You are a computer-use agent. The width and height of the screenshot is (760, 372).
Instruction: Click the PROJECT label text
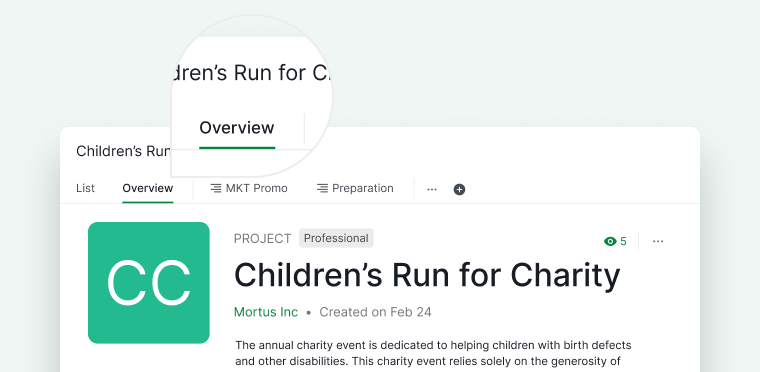(x=263, y=239)
